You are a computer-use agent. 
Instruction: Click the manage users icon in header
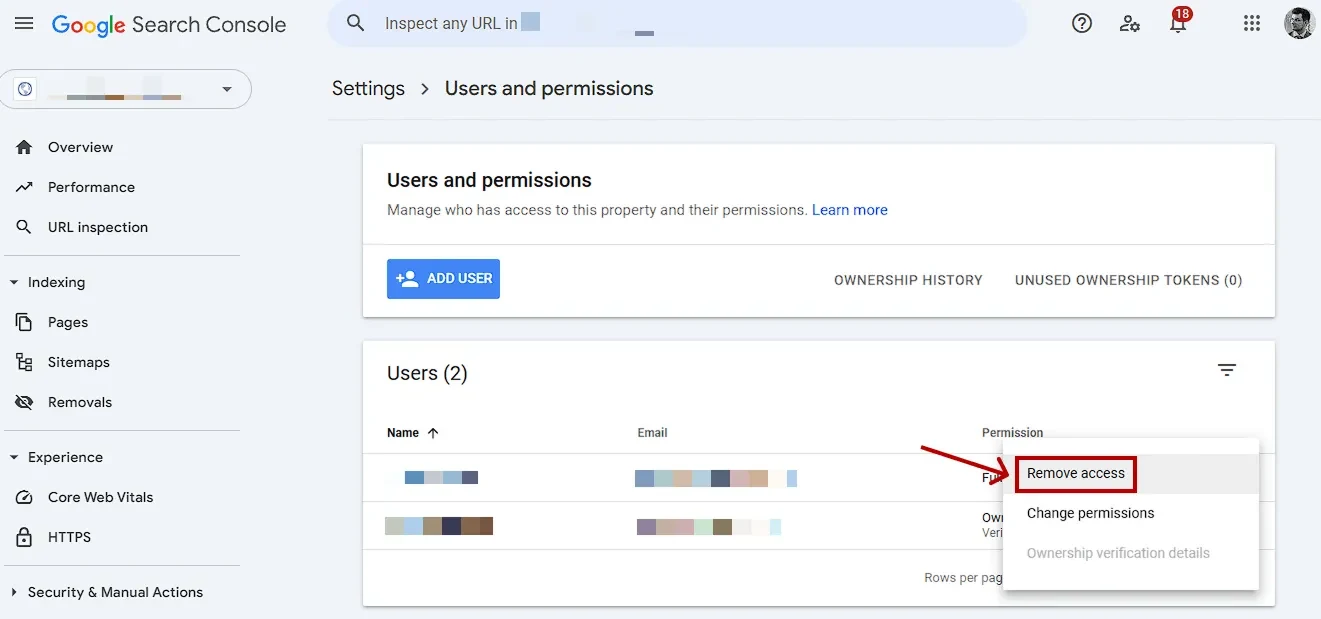[x=1130, y=23]
